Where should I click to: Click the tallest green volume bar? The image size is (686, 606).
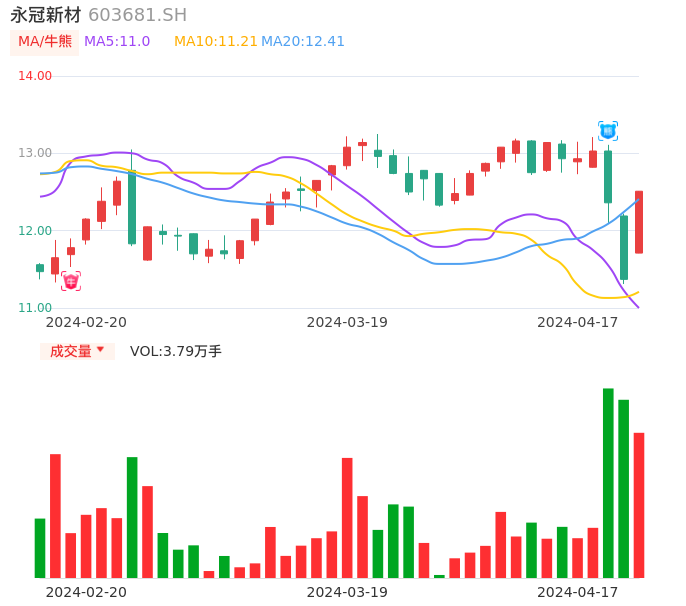(x=608, y=483)
